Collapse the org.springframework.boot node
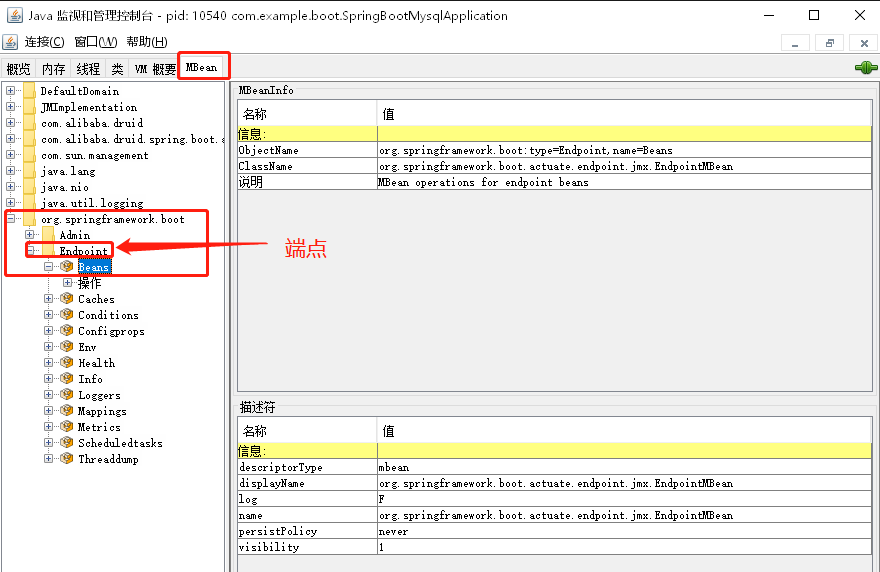 11,218
